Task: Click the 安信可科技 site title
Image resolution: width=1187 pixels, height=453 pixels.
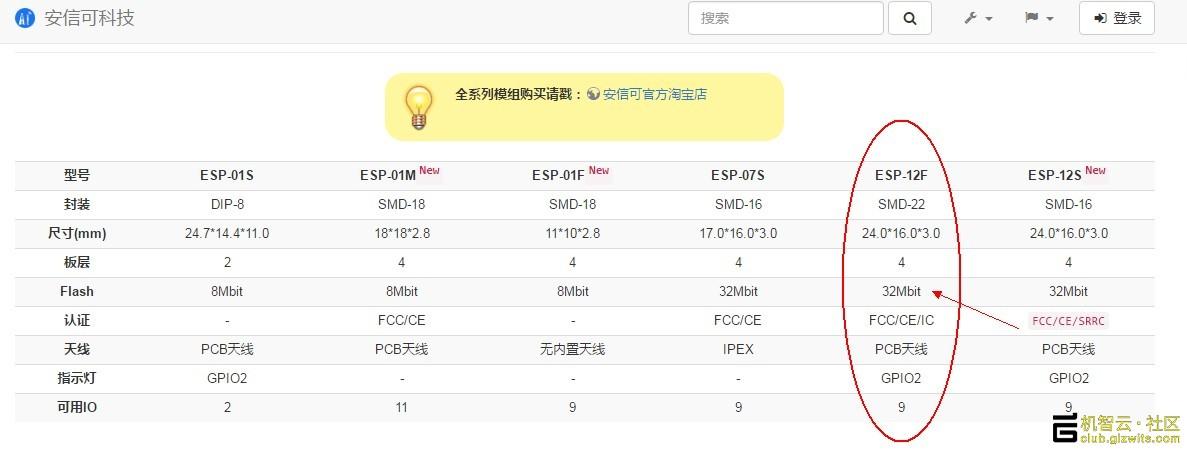Action: (89, 18)
